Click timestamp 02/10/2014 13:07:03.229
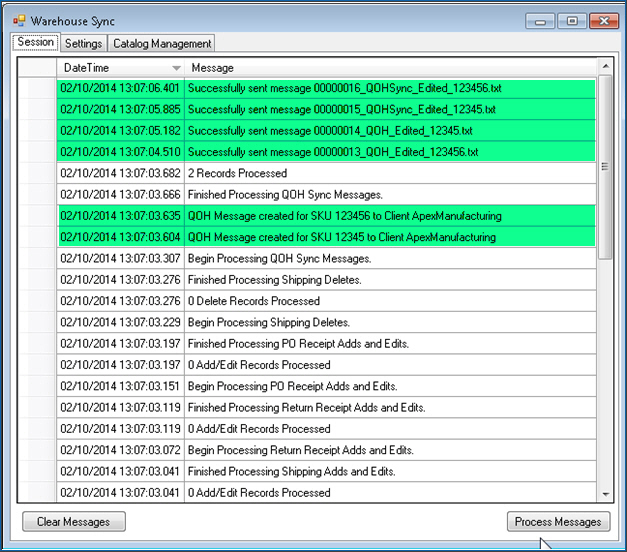This screenshot has width=627, height=552. (x=120, y=322)
